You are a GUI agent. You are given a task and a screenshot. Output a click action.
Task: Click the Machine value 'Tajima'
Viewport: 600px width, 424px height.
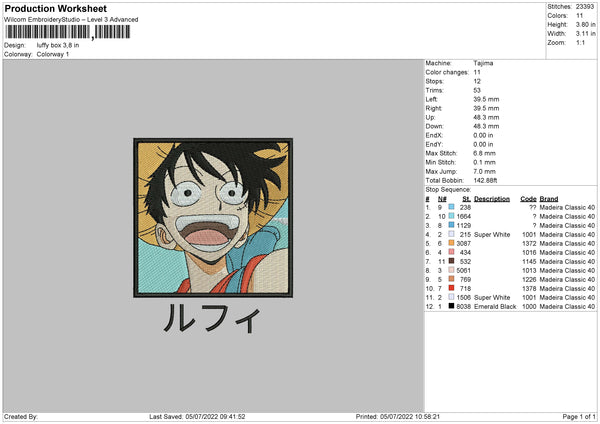coord(483,63)
